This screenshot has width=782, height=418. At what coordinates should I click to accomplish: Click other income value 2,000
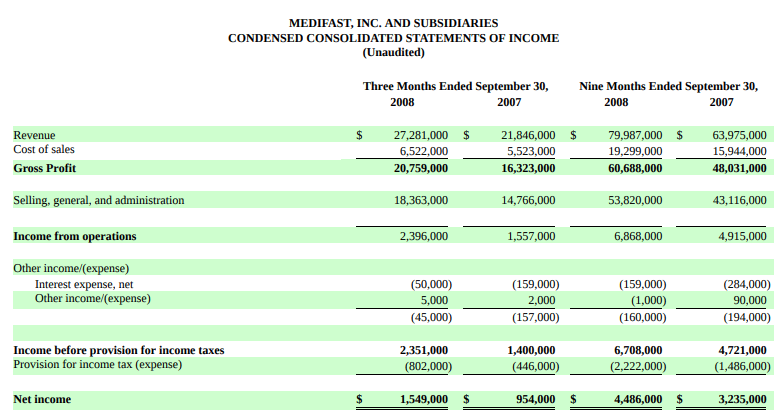click(542, 300)
